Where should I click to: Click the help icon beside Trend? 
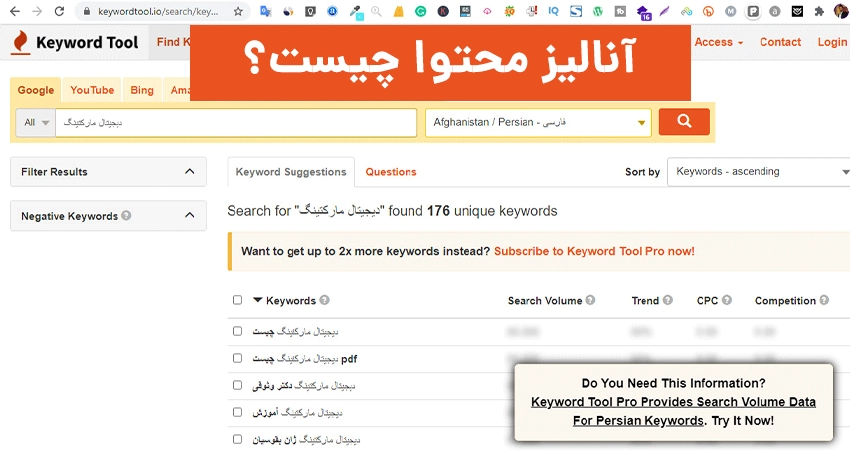668,300
